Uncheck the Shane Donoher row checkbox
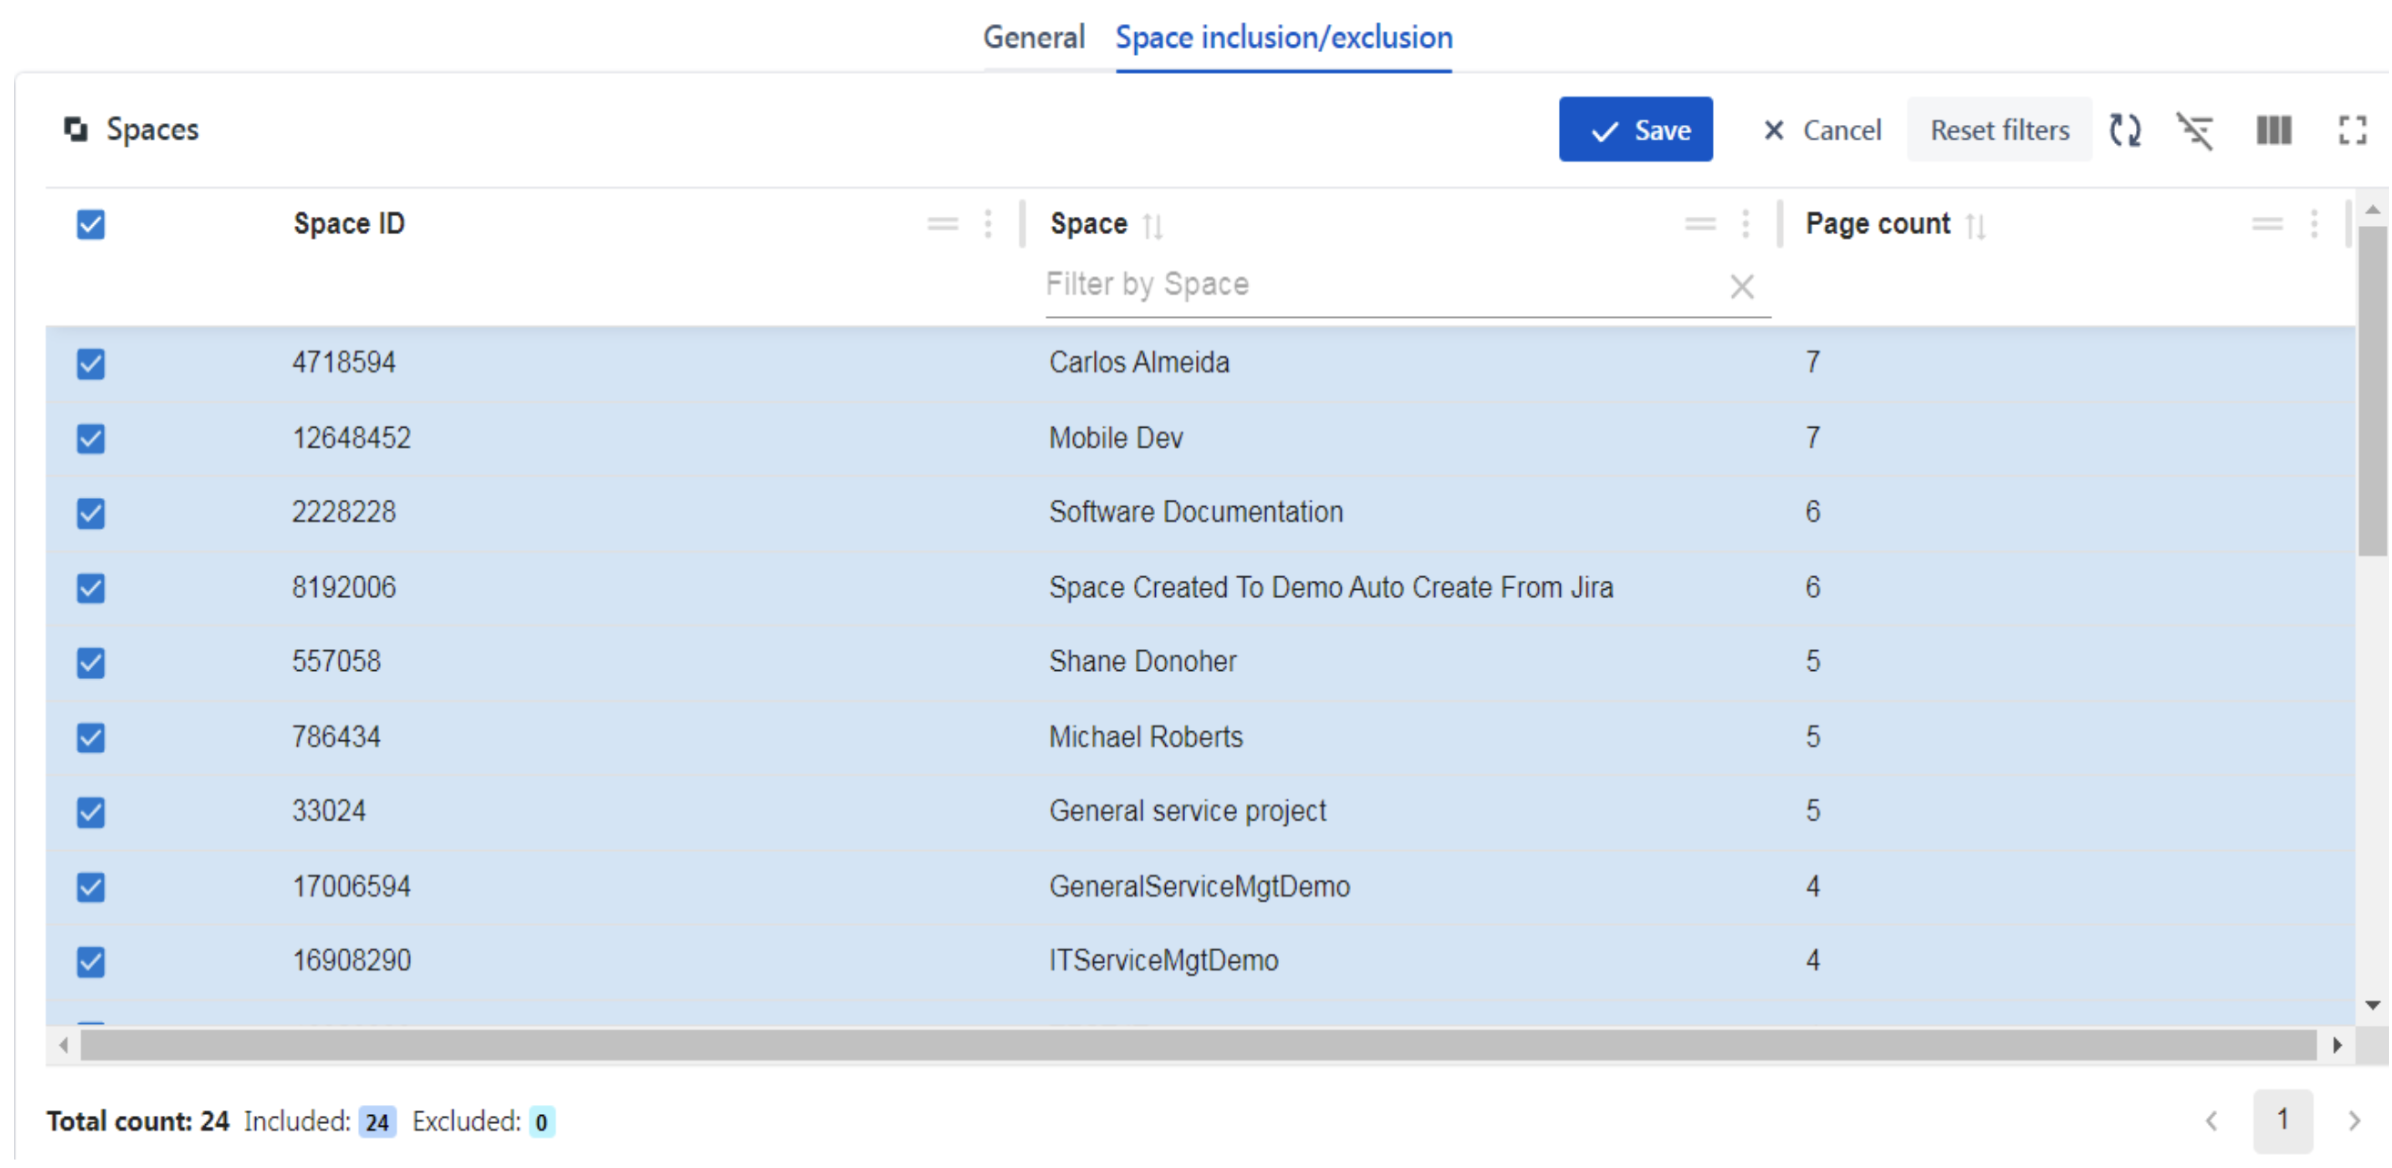The width and height of the screenshot is (2392, 1168). click(x=91, y=662)
